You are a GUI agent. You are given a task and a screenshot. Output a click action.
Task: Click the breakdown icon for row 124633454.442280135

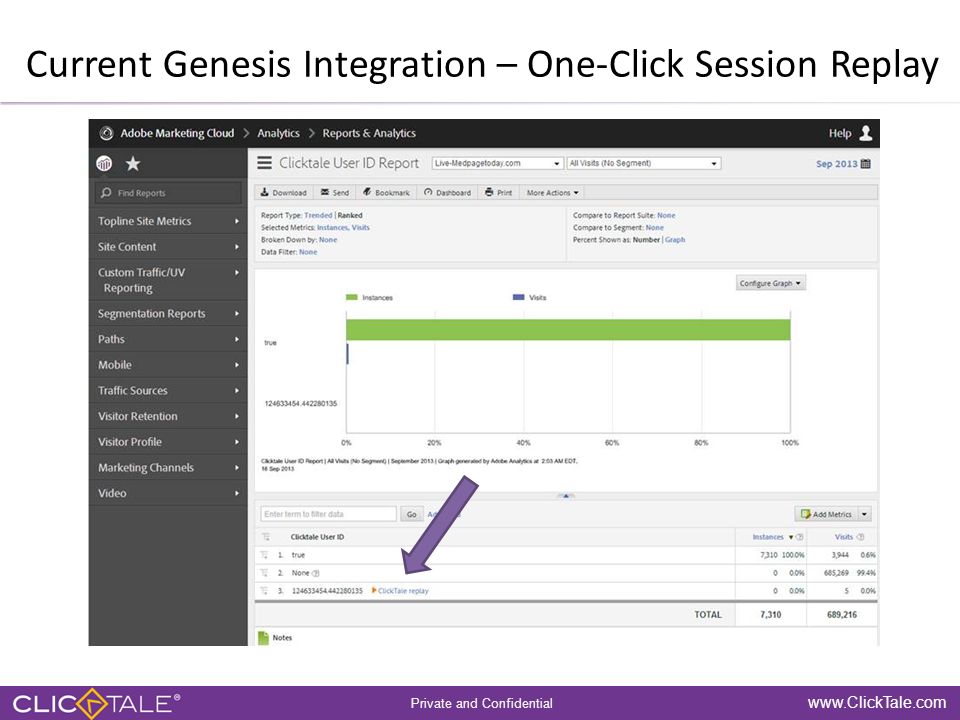[x=264, y=591]
